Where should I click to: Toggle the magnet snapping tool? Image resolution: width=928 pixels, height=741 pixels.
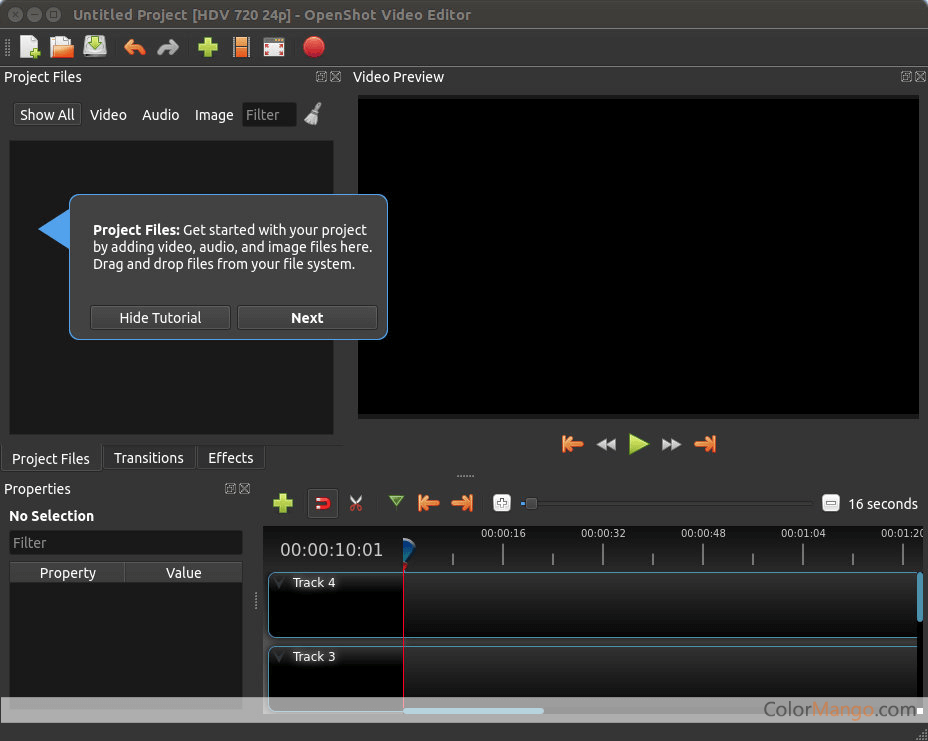click(322, 503)
